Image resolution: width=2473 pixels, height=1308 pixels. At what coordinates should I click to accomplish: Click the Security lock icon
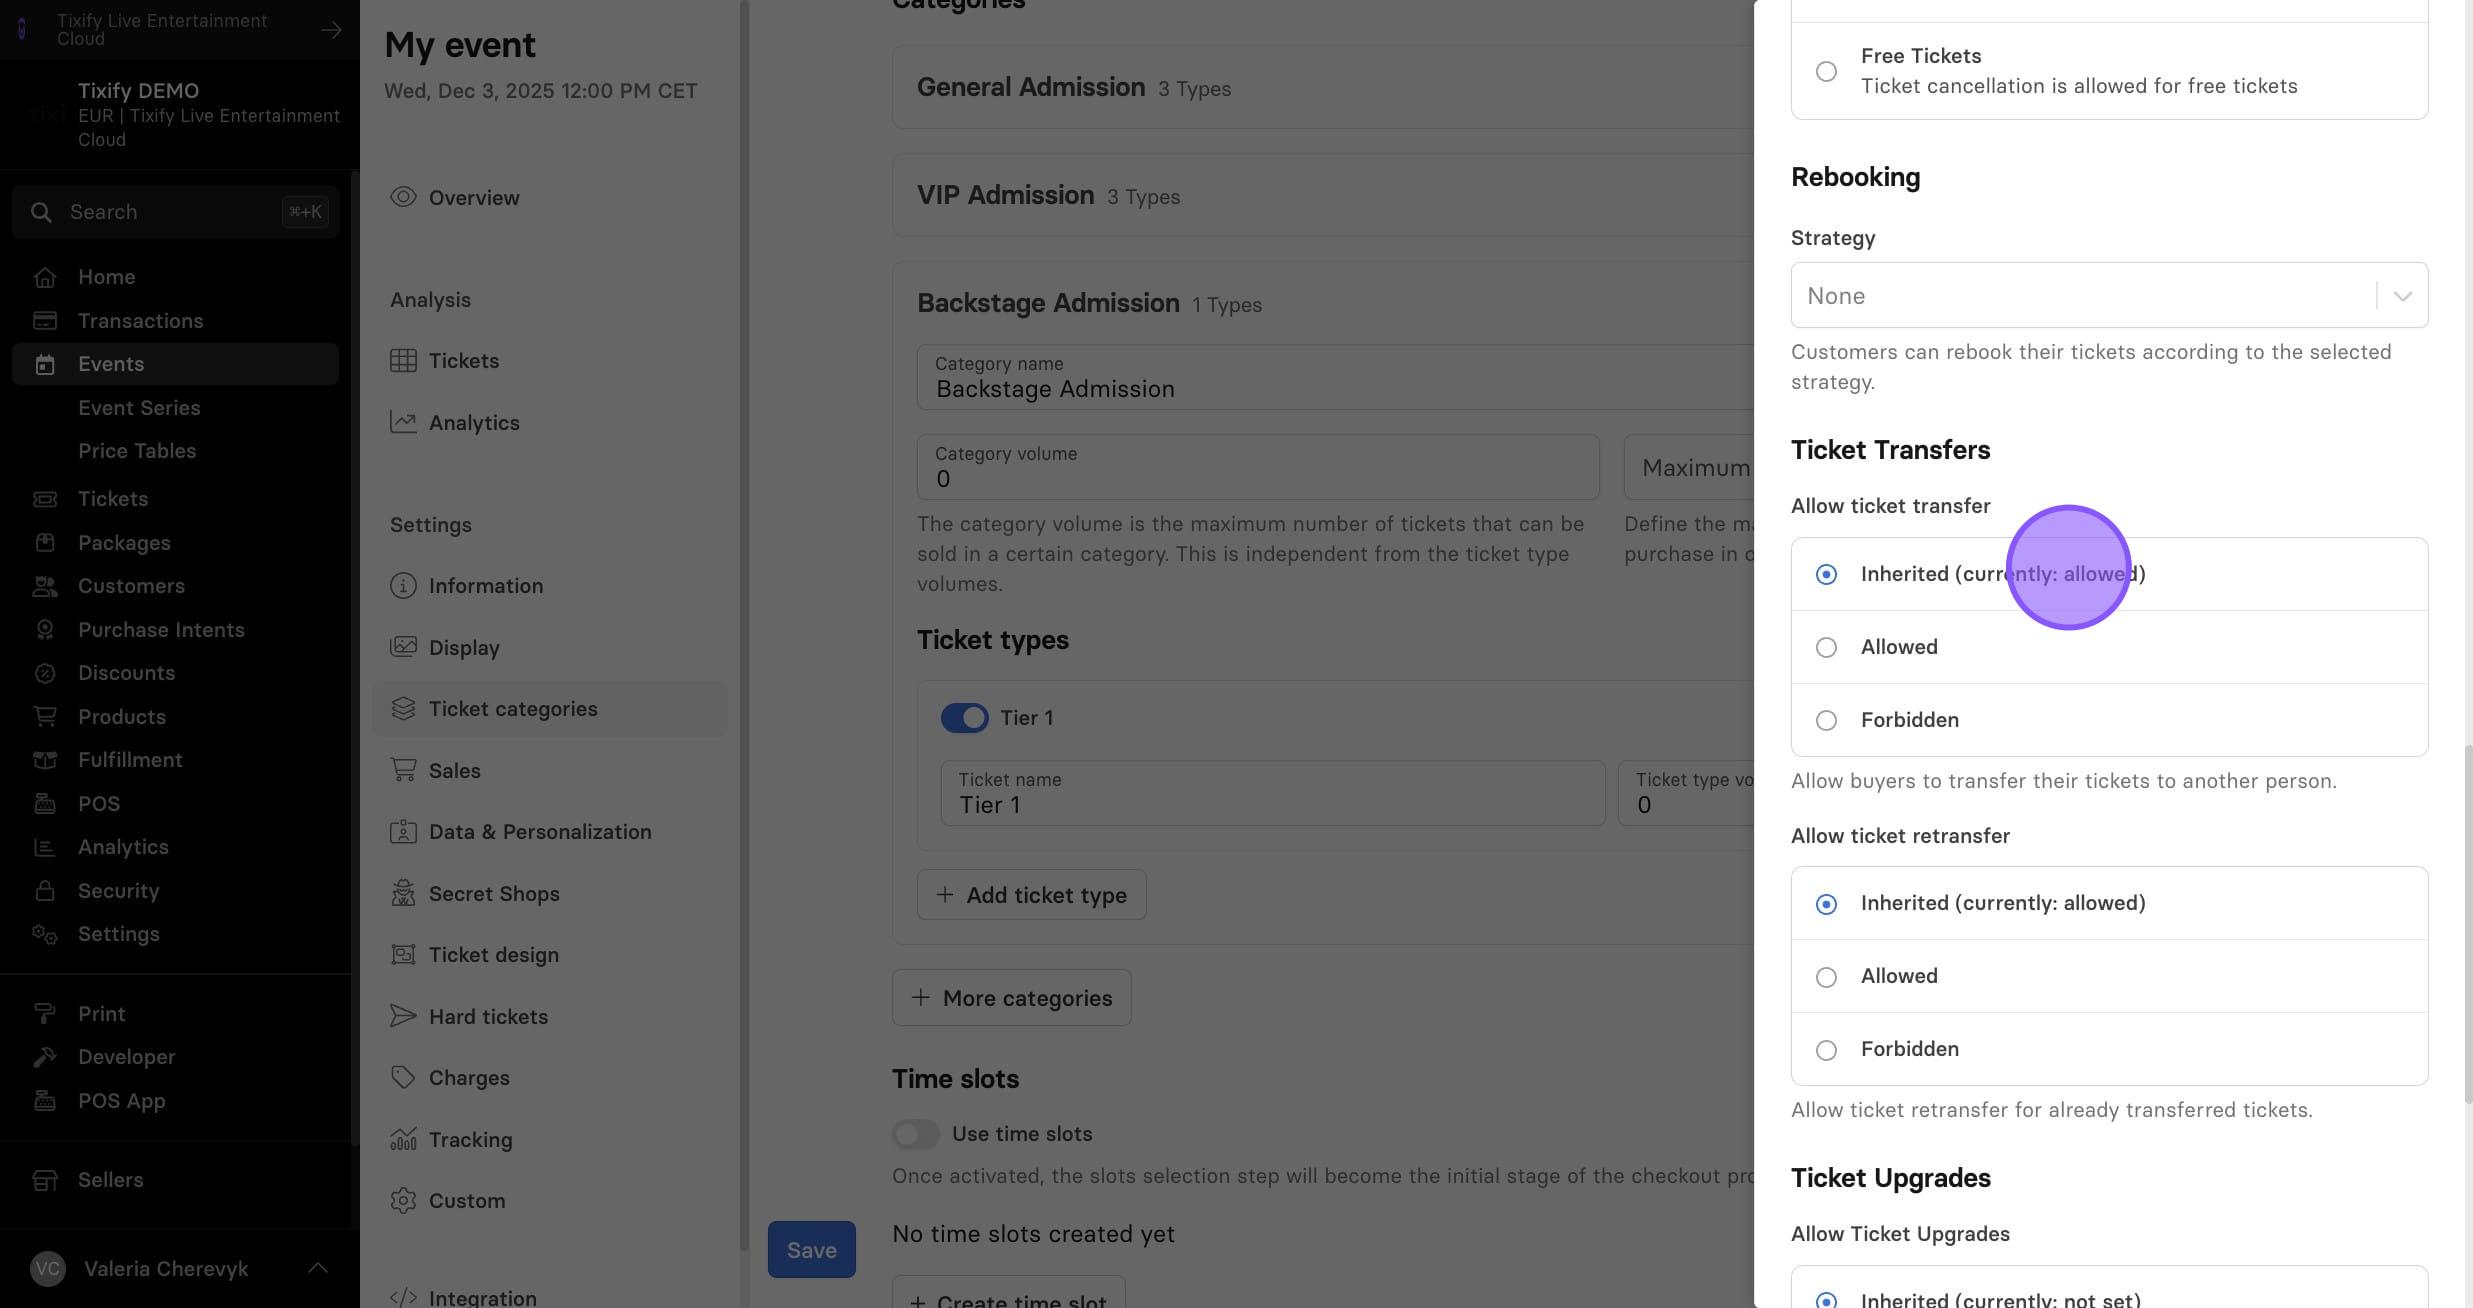coord(45,891)
